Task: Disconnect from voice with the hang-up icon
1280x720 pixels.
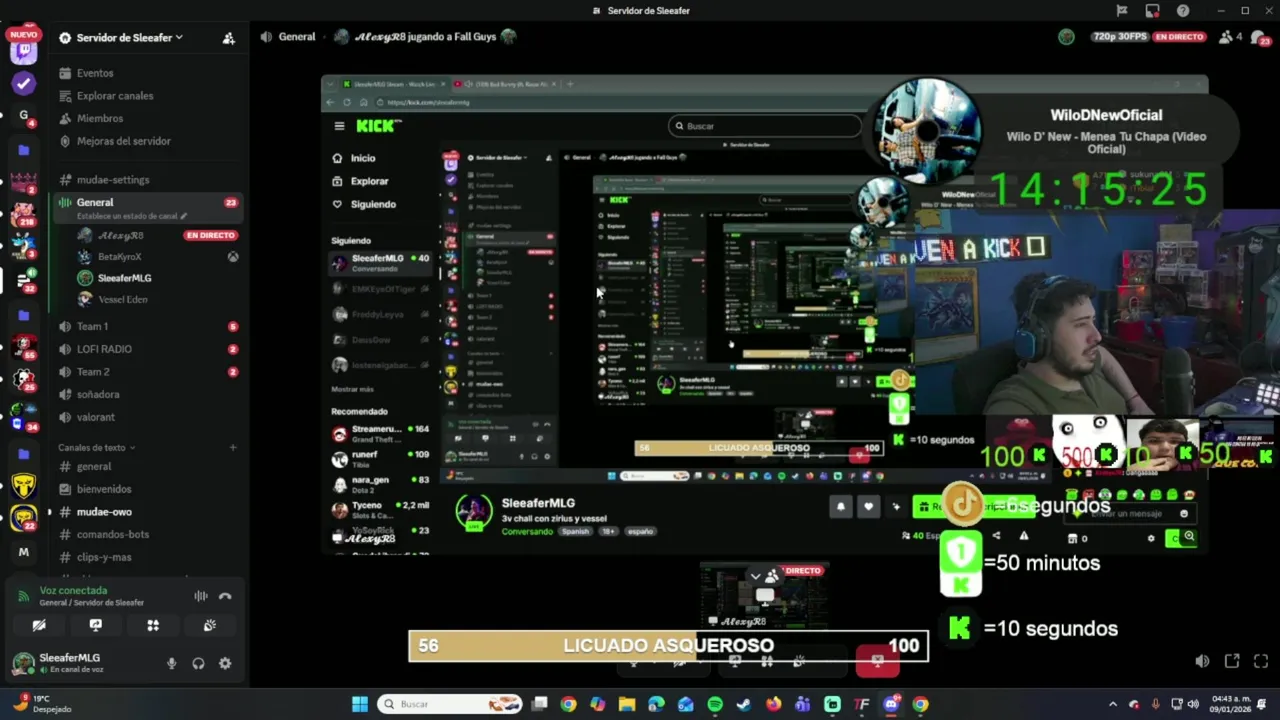Action: click(225, 596)
